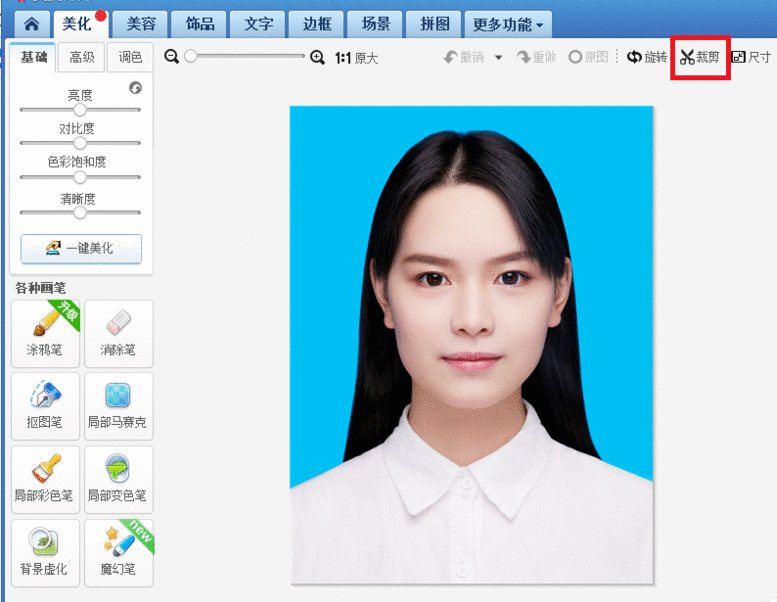Select the 背景虚化 background blur tool
777x602 pixels.
point(45,553)
